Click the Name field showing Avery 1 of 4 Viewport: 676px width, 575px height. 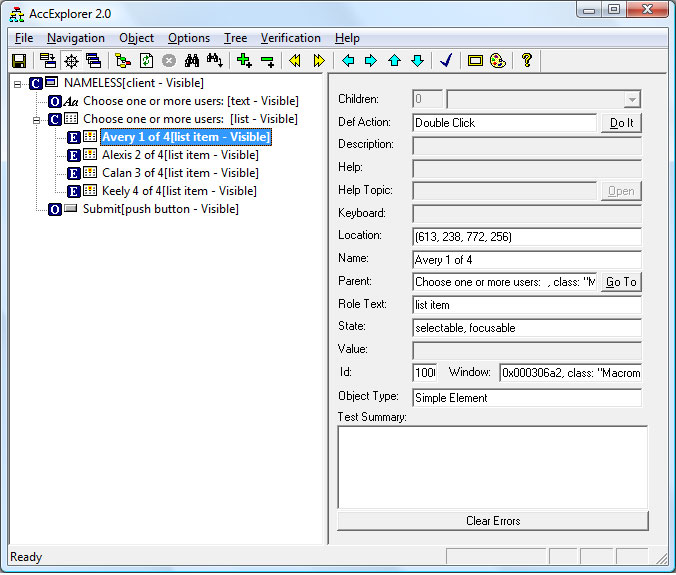(527, 259)
